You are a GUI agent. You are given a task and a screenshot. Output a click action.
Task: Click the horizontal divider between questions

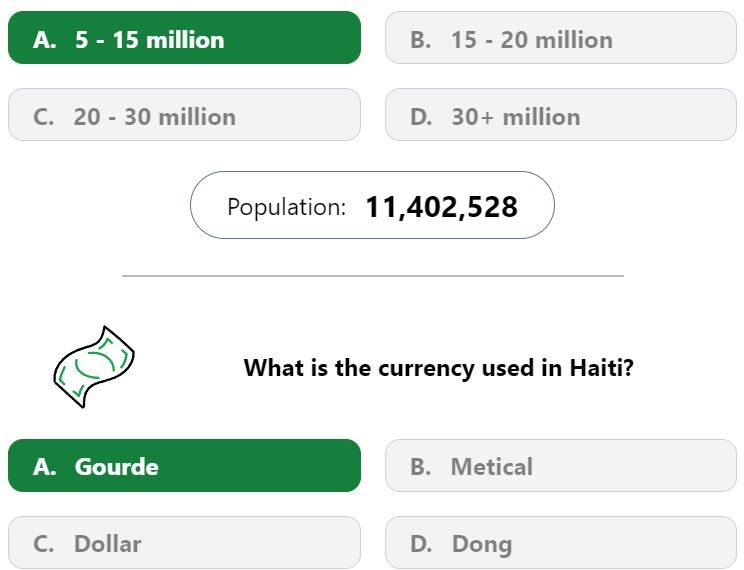pos(373,275)
